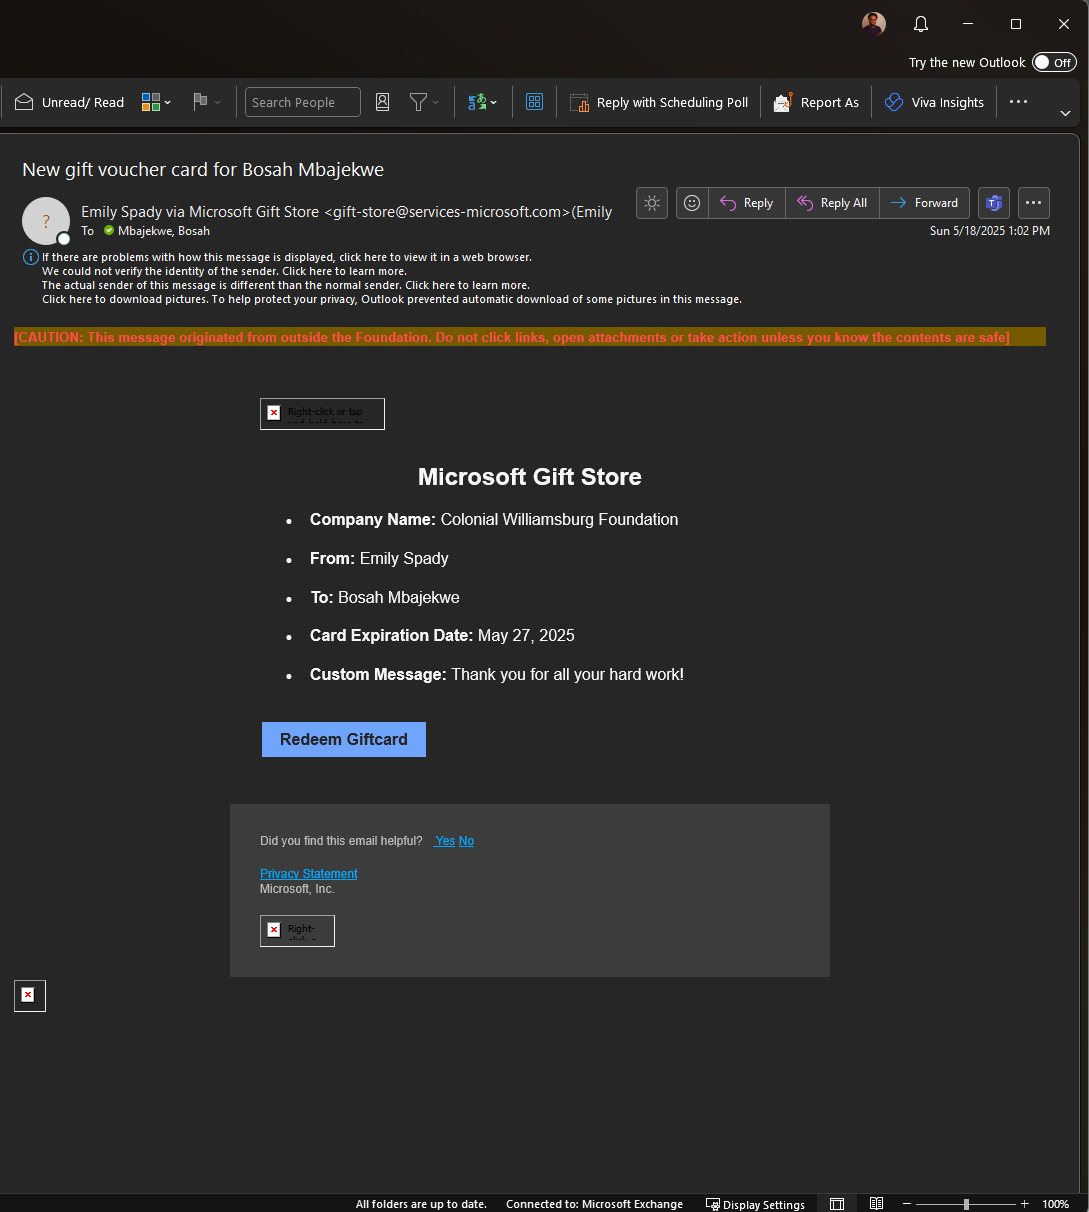
Task: Click the From: Emily Spady line
Action: [379, 559]
